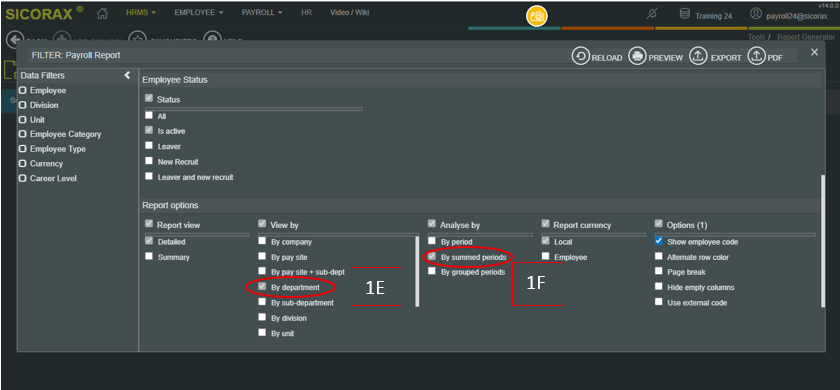840x390 pixels.
Task: Click the yellow camera snapshot icon
Action: click(536, 16)
